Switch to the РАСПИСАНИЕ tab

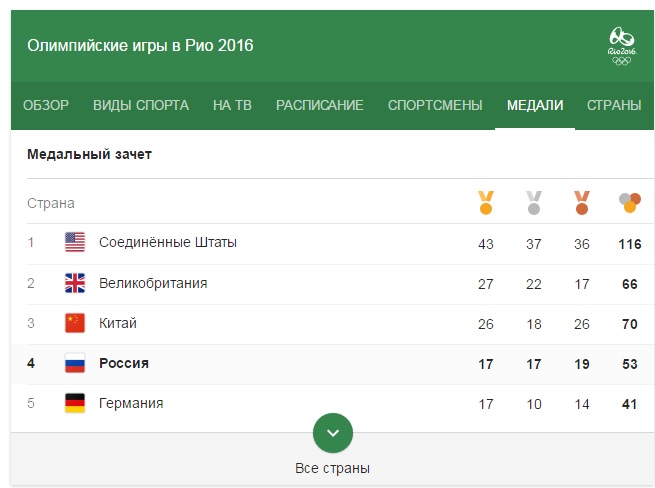(320, 105)
